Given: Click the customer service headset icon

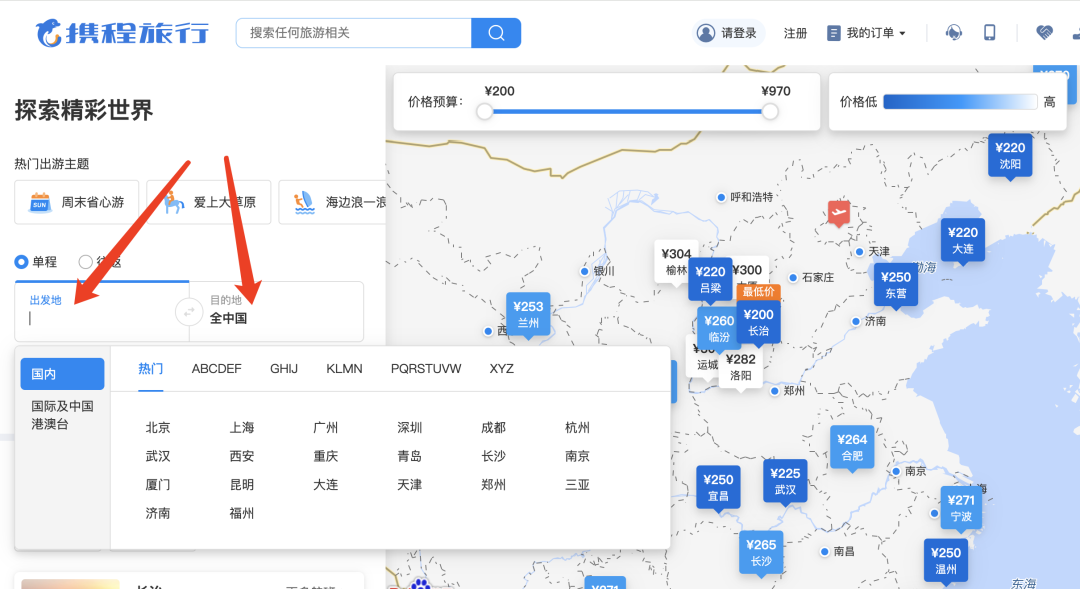Looking at the screenshot, I should (954, 33).
